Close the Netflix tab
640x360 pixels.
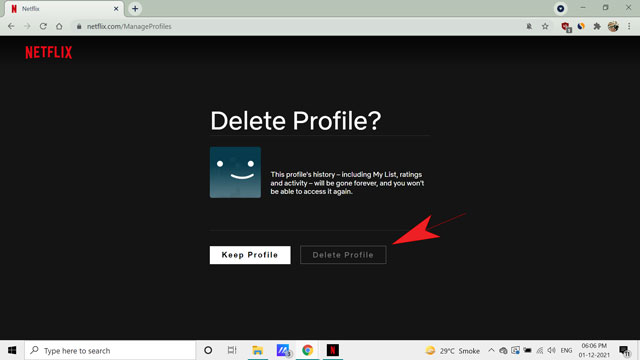click(x=116, y=9)
